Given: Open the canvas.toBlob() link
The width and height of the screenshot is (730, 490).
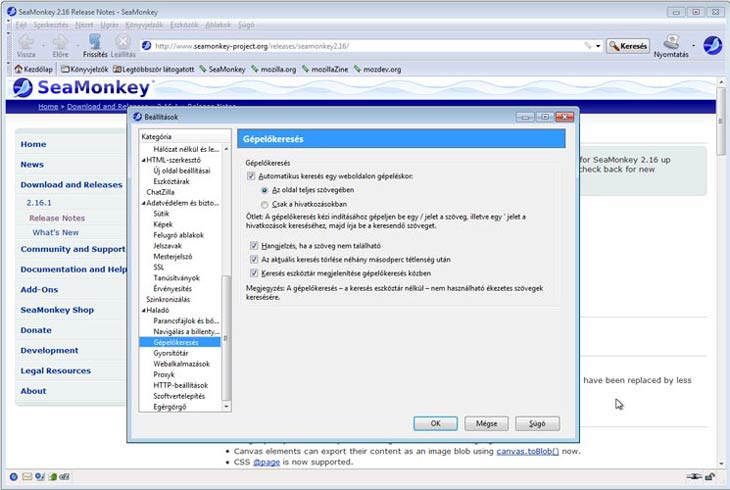Looking at the screenshot, I should click(x=527, y=451).
